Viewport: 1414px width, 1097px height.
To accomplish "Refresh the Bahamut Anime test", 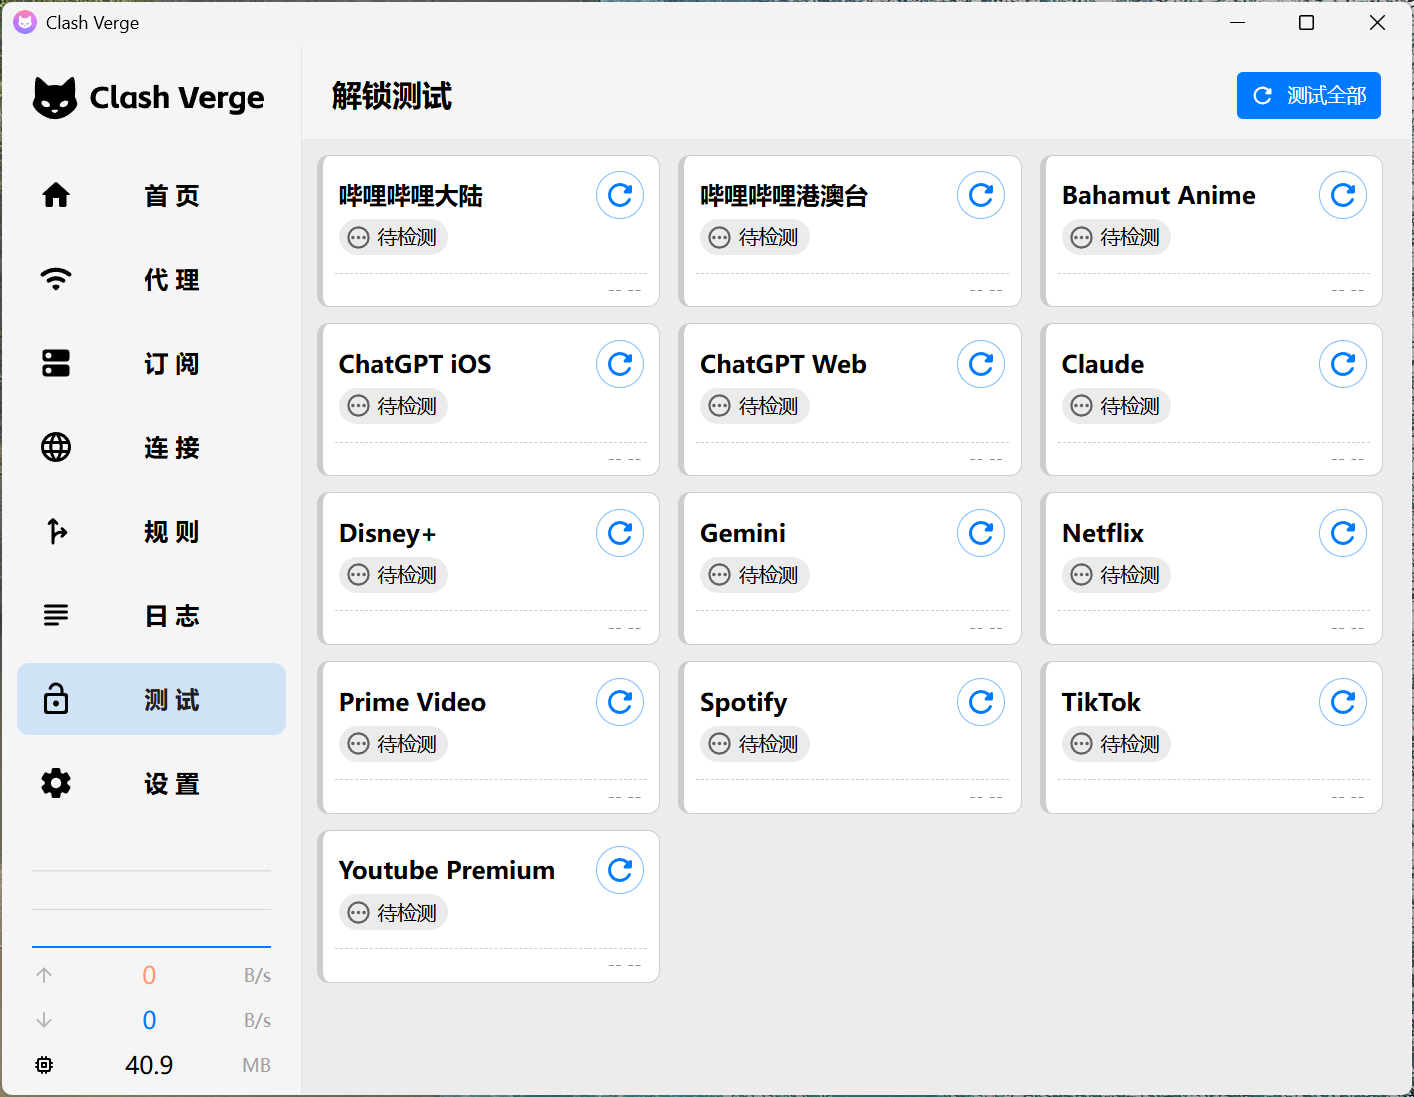I will pyautogui.click(x=1342, y=196).
